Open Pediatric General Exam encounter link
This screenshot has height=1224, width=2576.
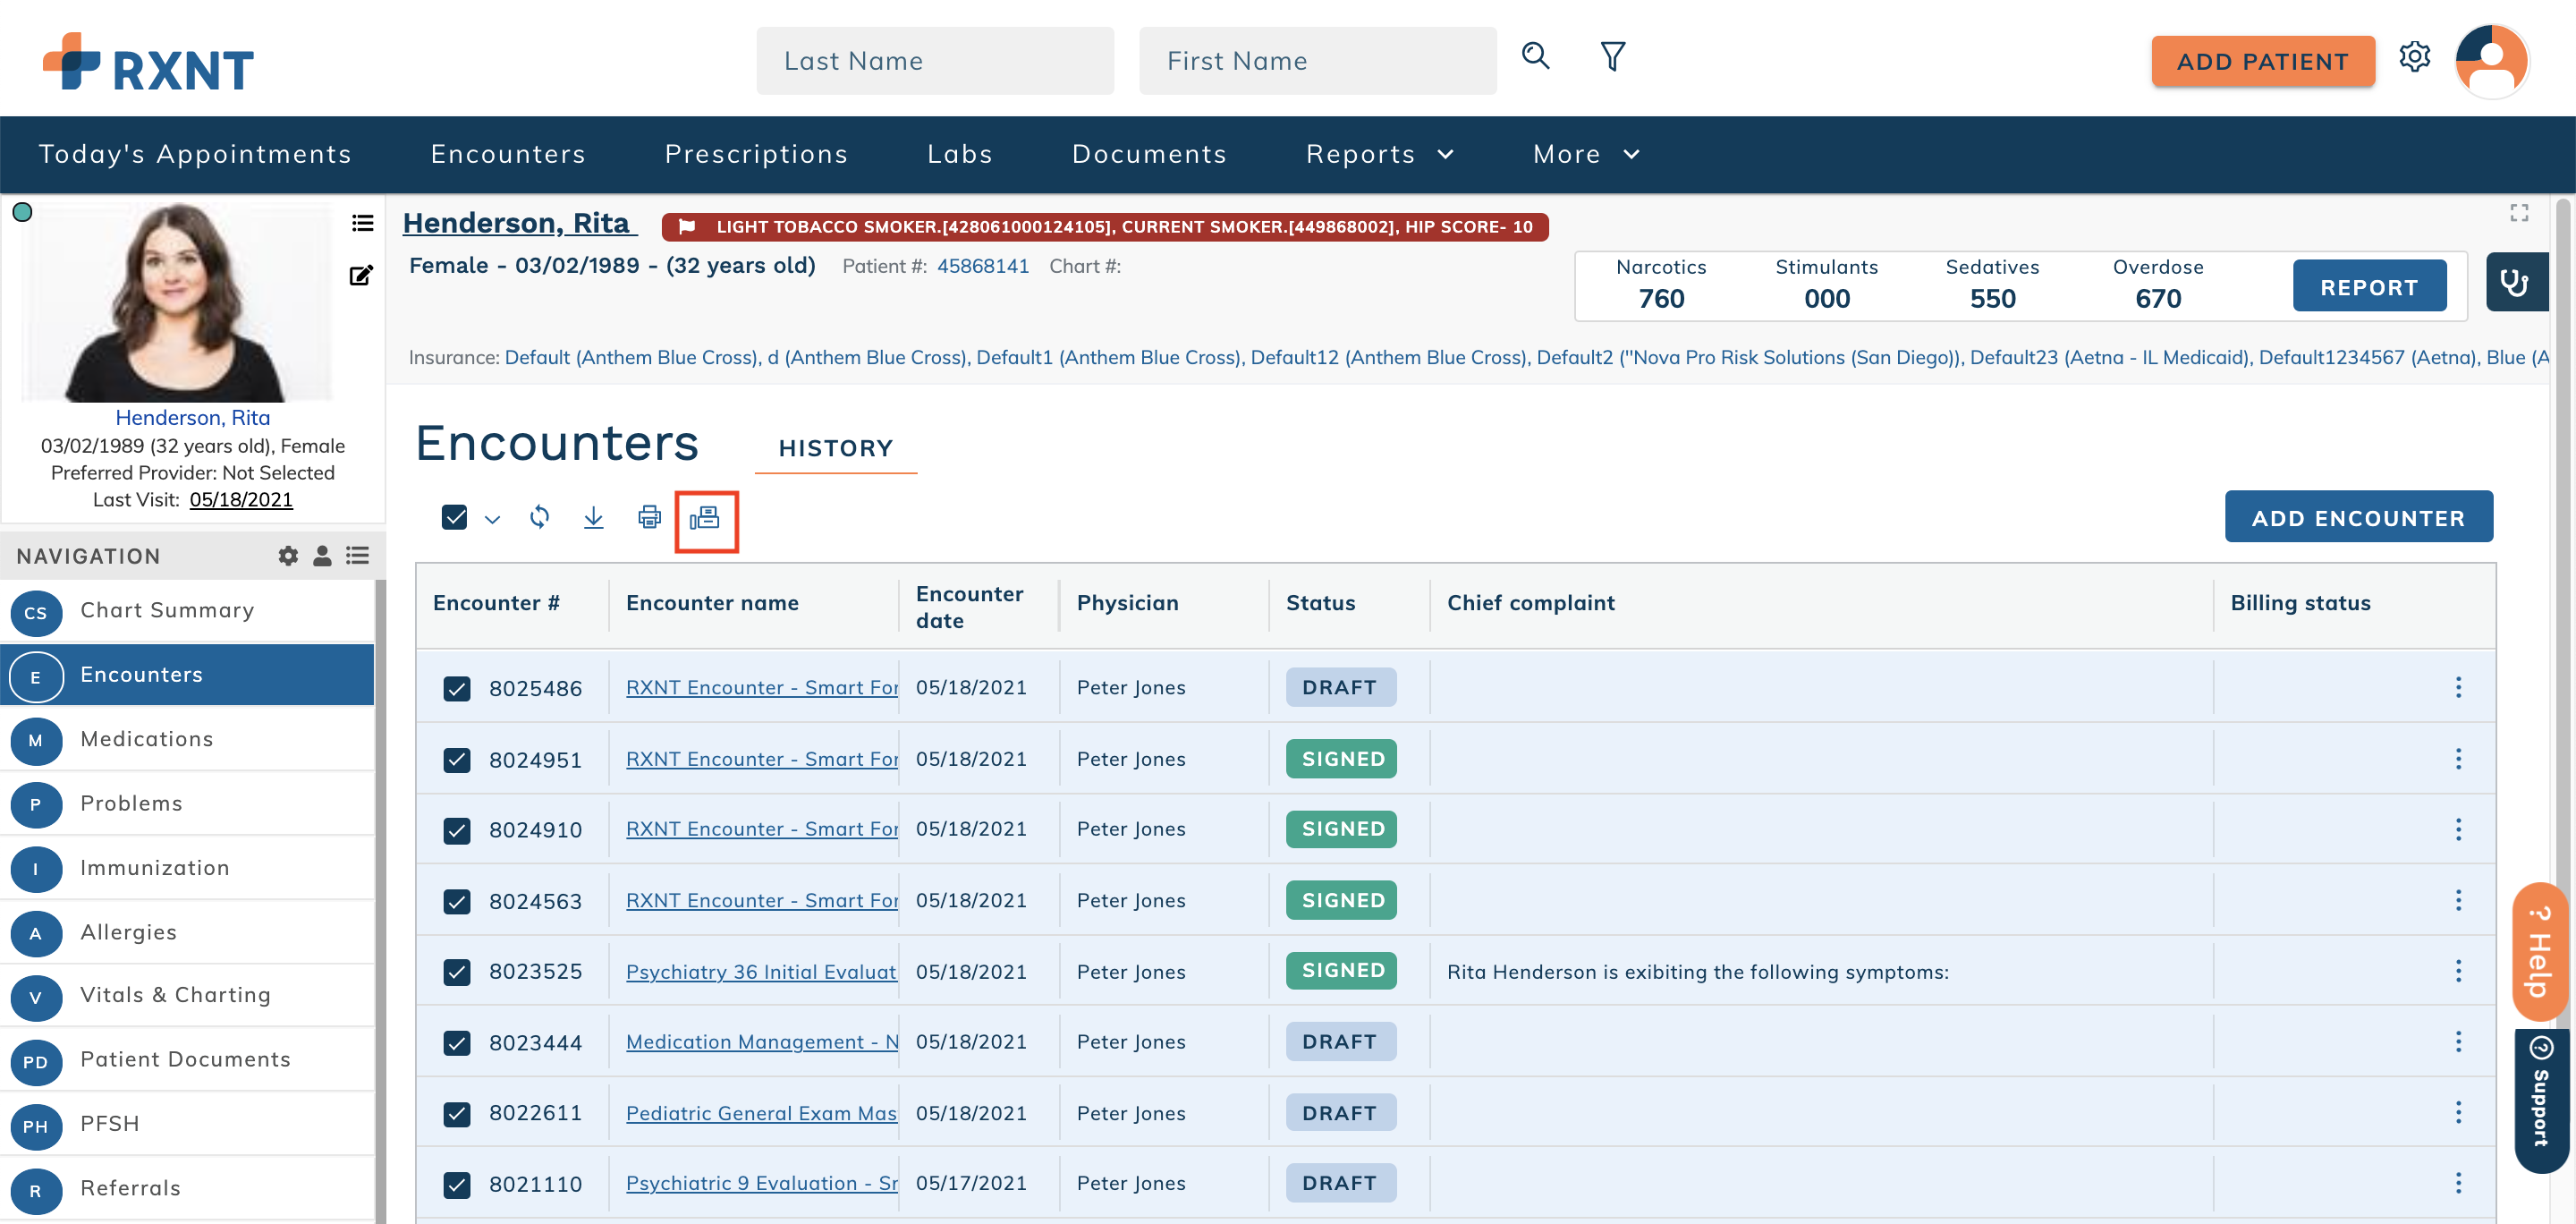(x=762, y=1113)
